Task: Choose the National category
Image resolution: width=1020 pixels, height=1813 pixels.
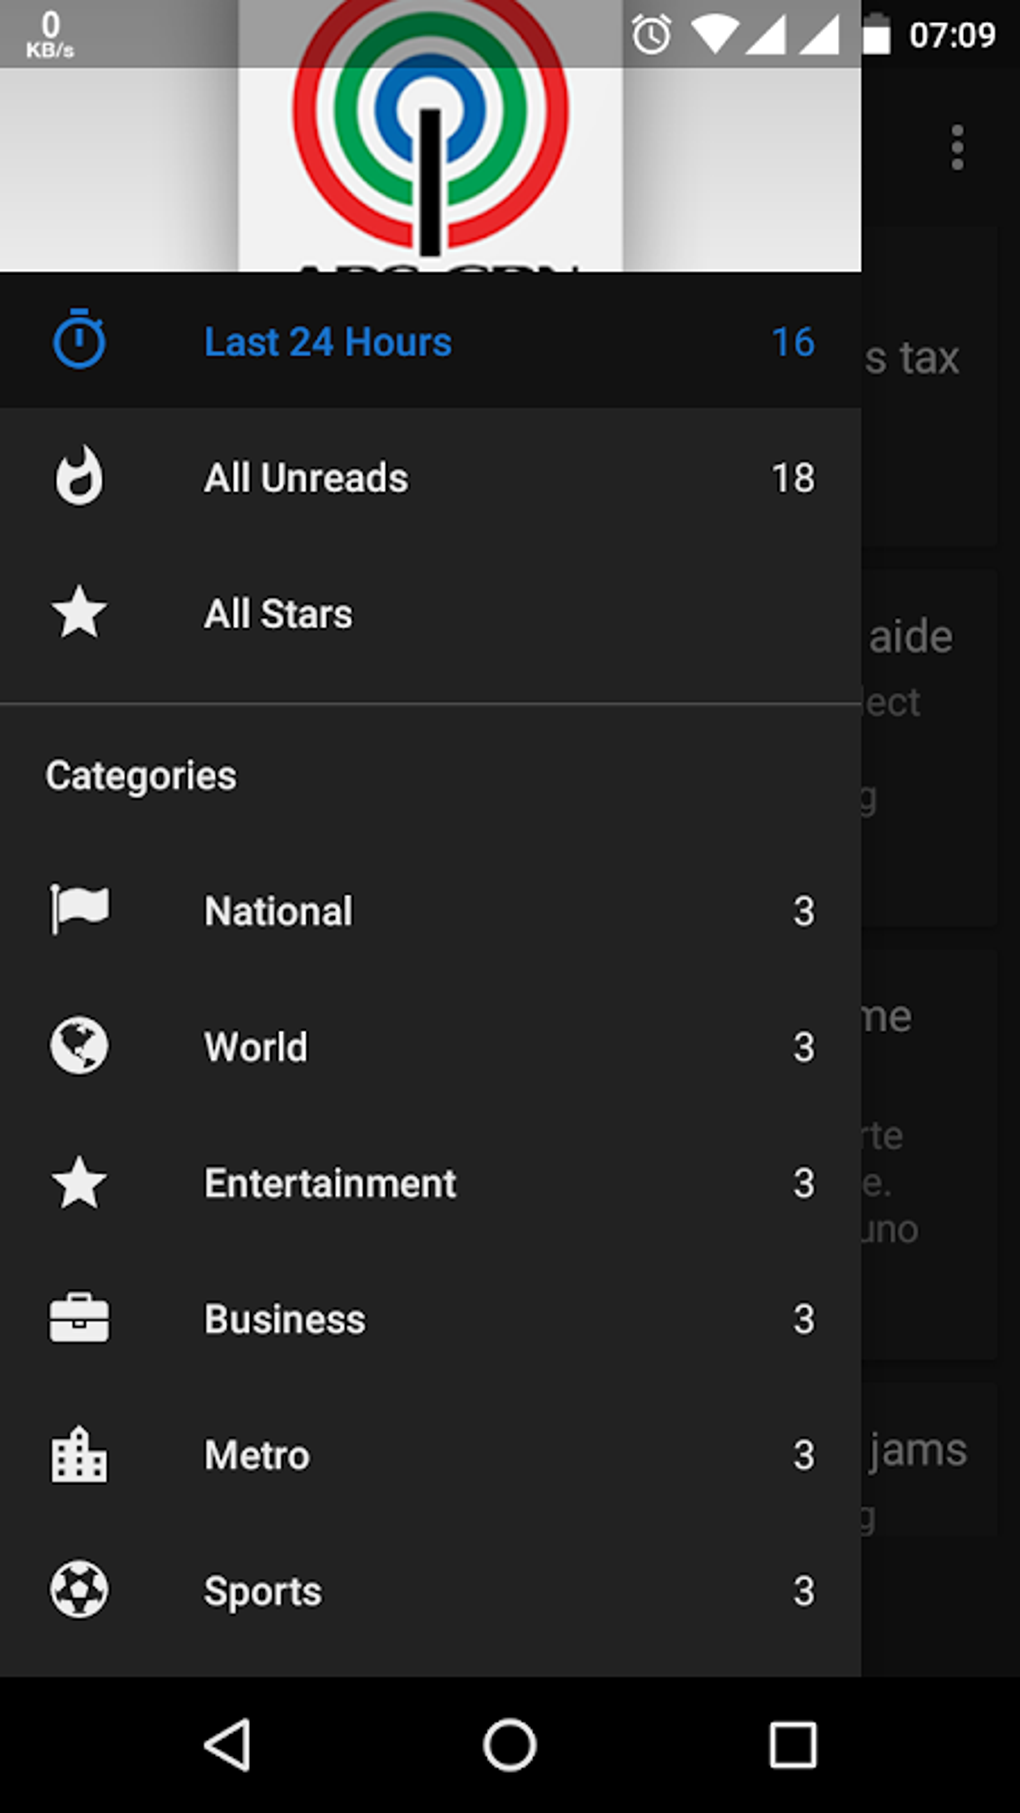Action: pyautogui.click(x=278, y=912)
